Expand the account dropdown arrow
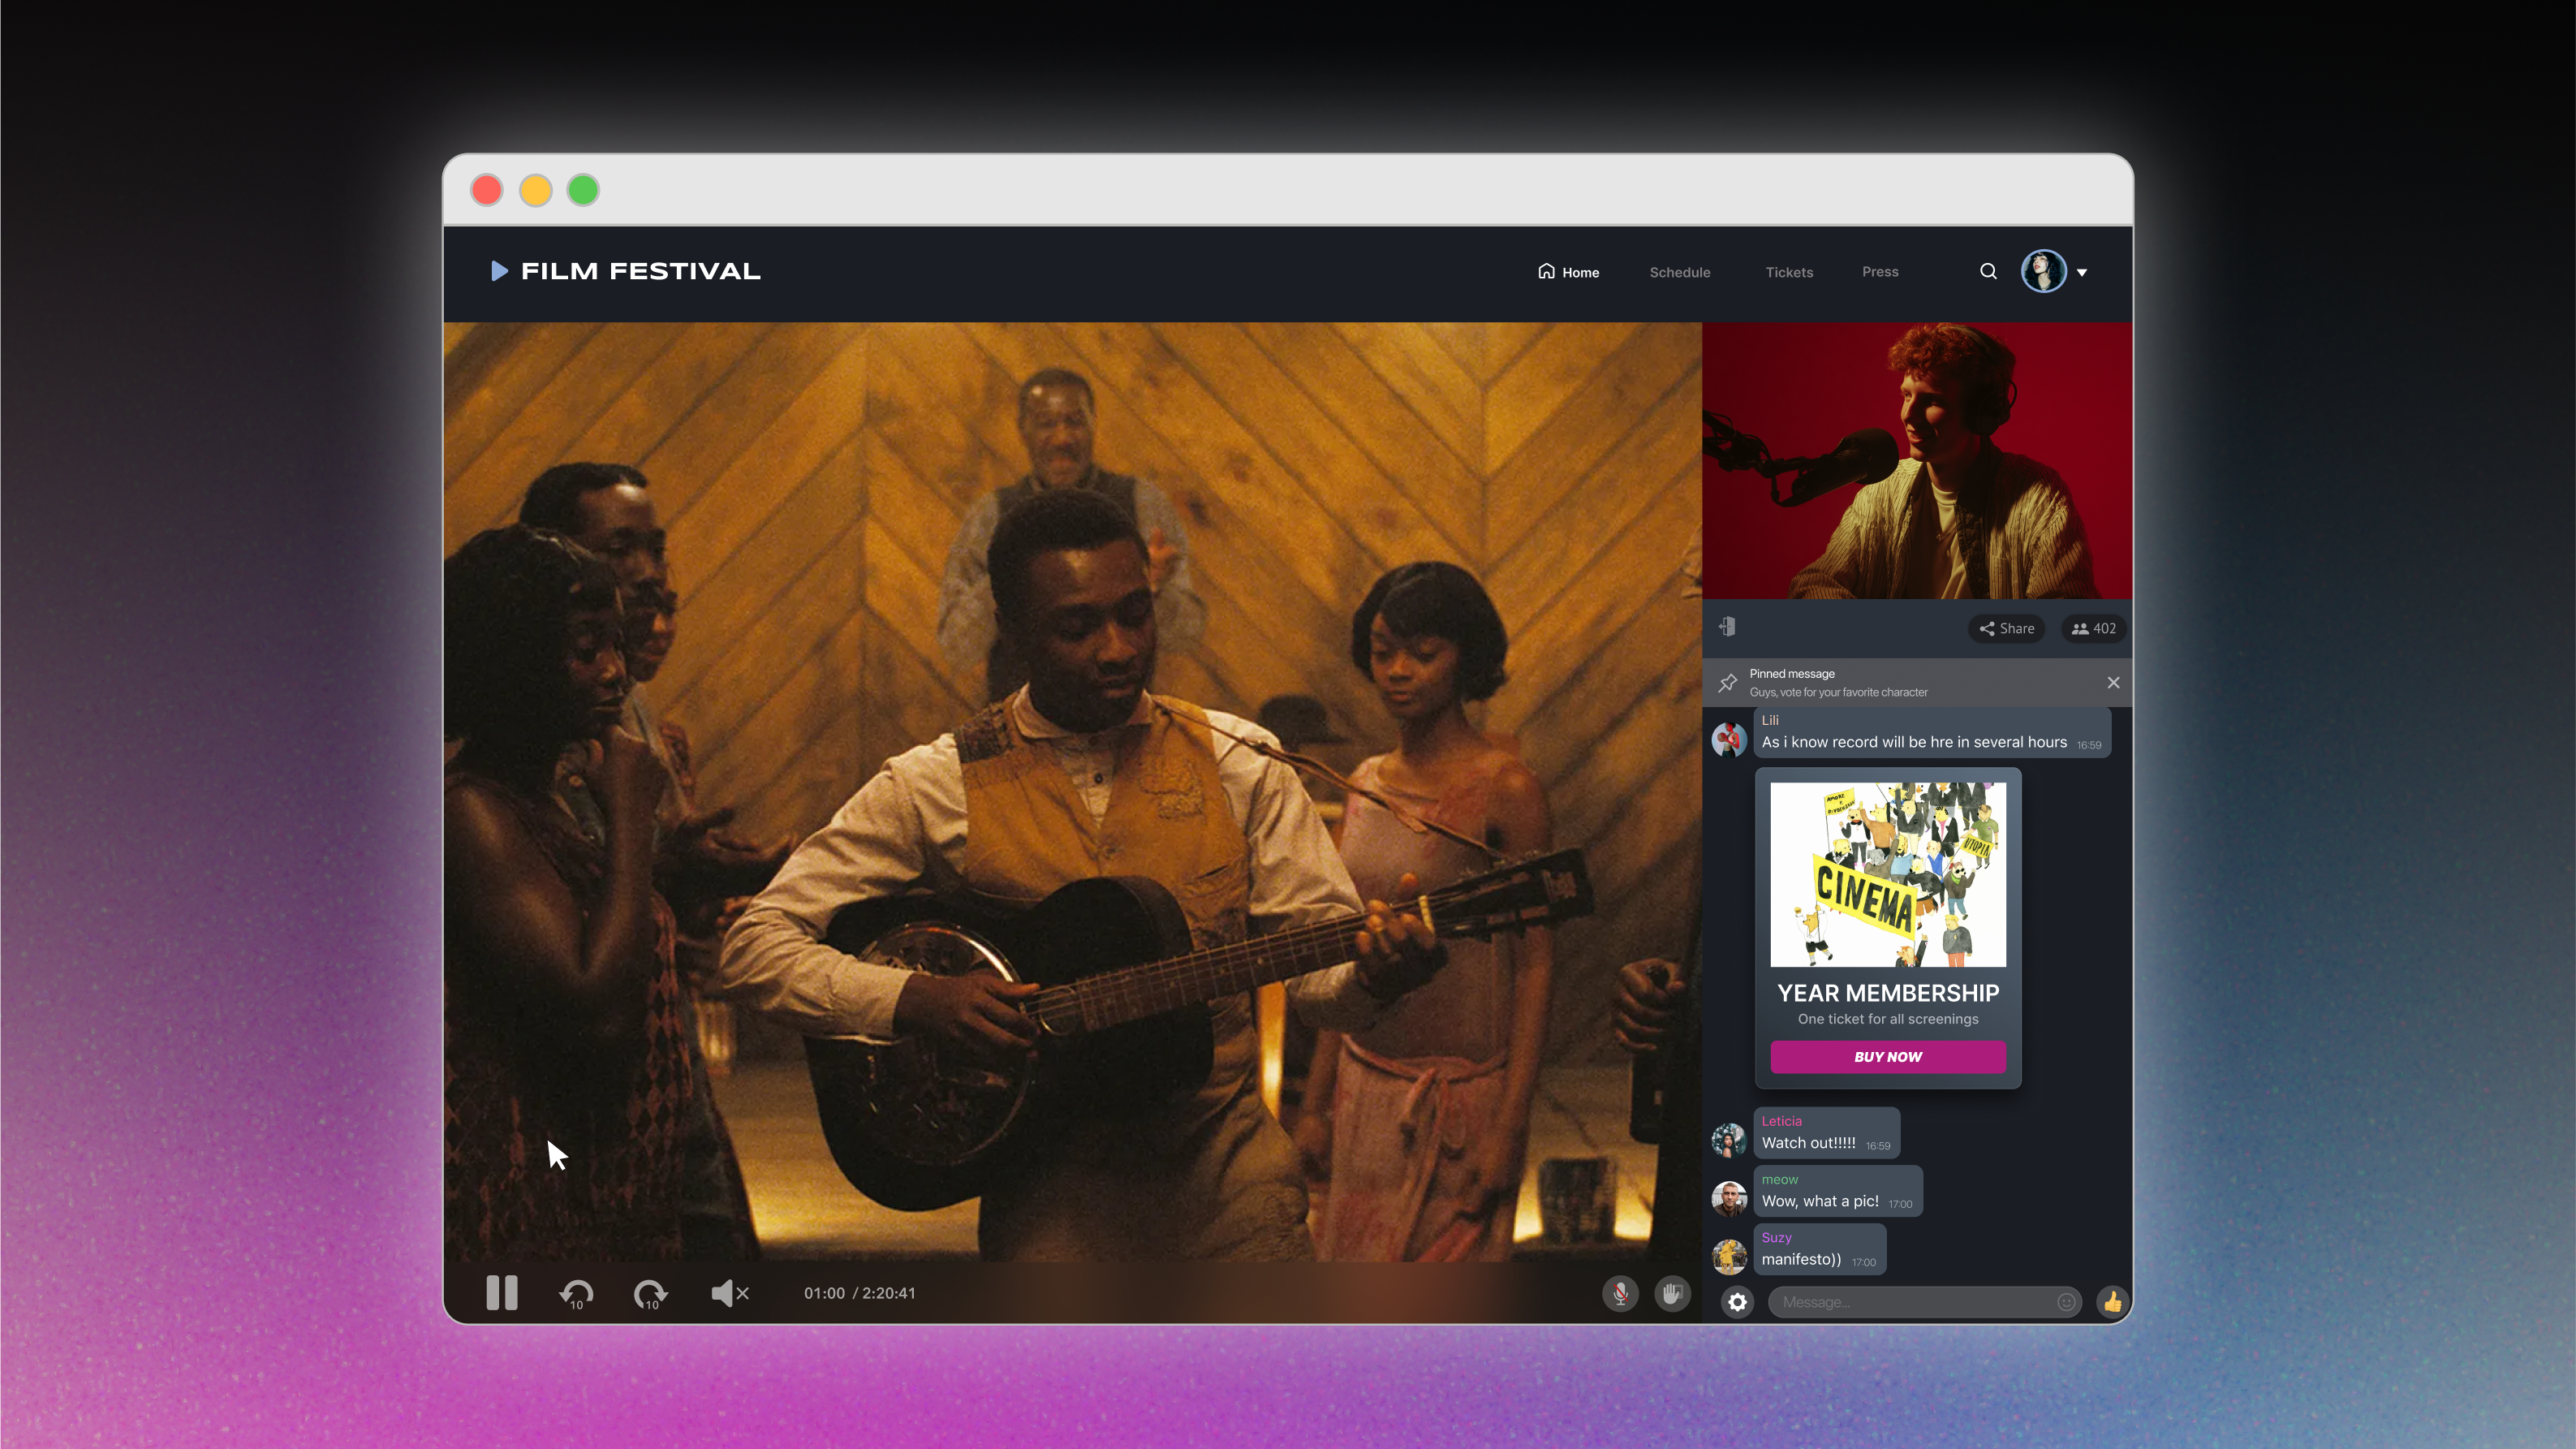 2082,272
